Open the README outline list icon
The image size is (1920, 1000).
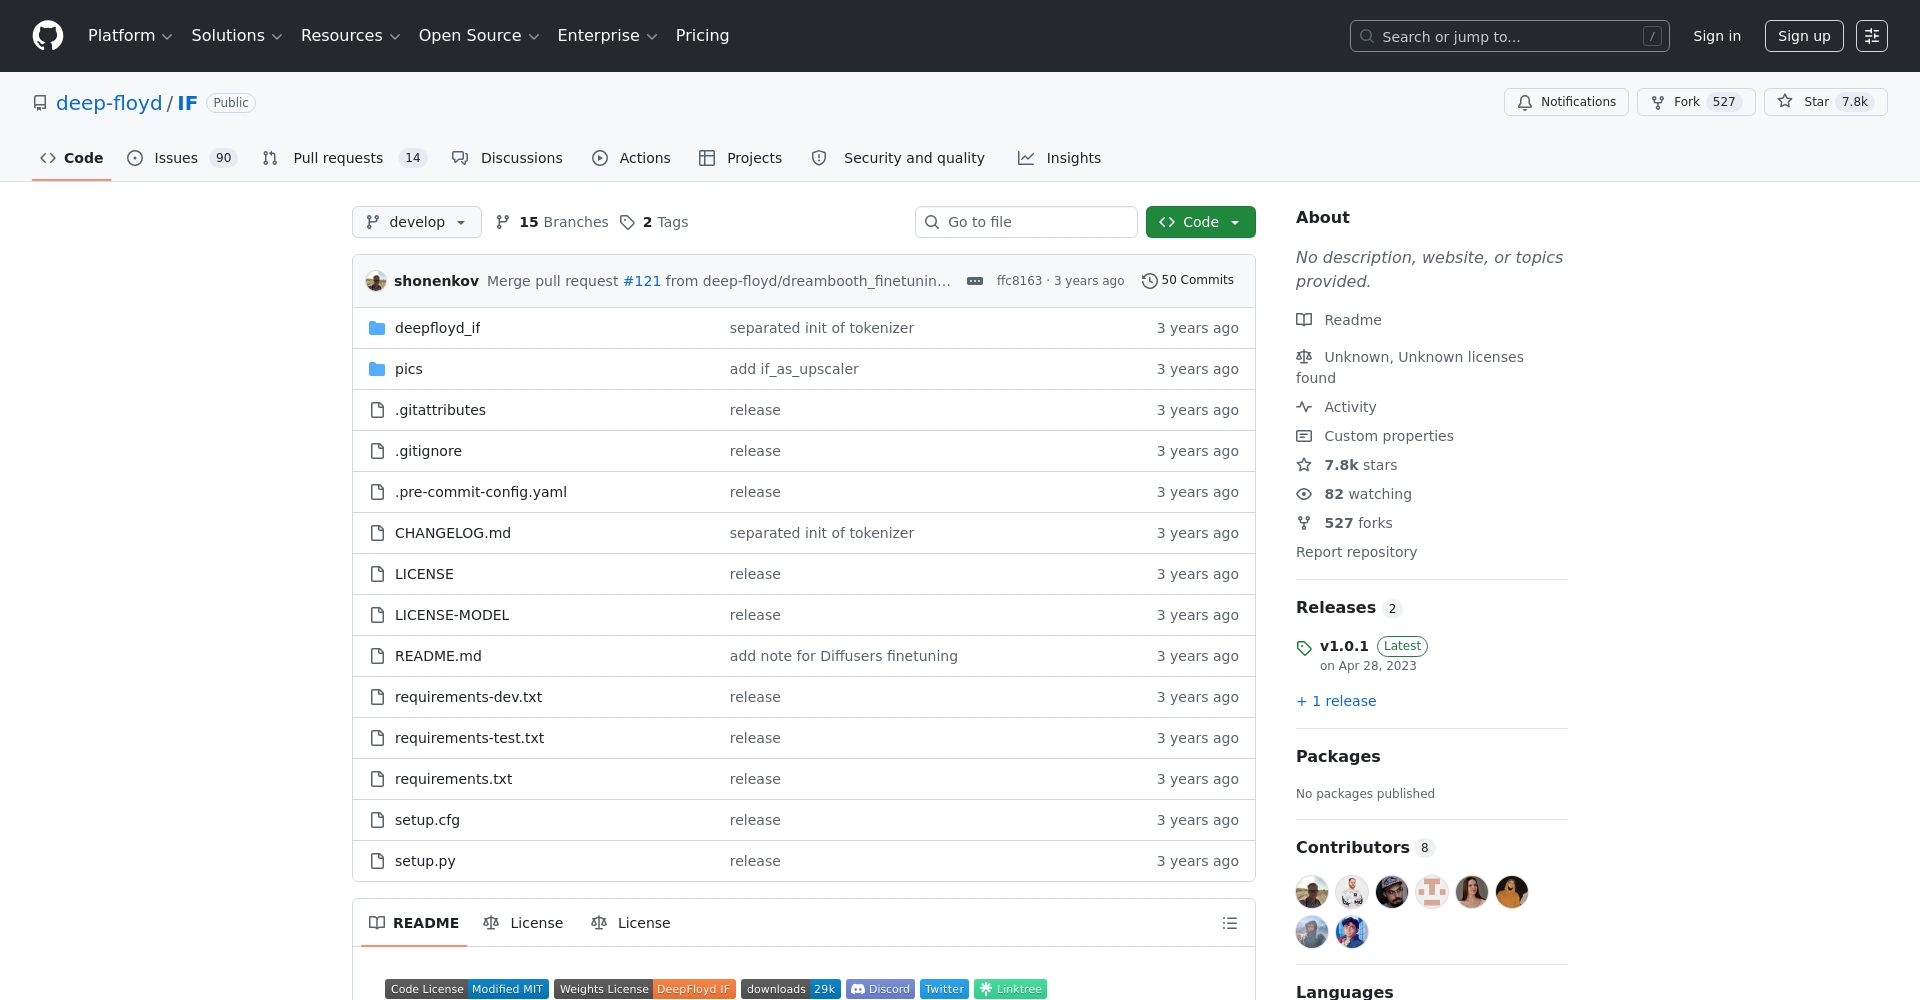tap(1229, 923)
